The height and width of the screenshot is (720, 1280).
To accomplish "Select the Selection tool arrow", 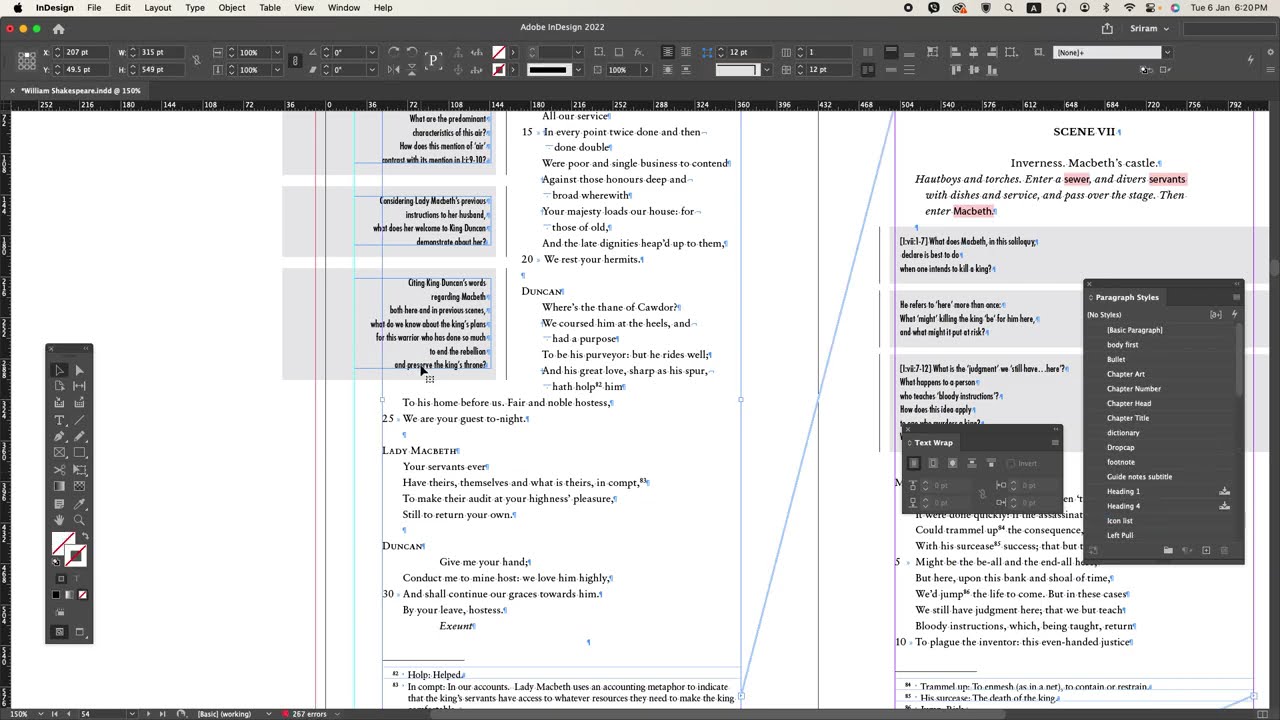I will pyautogui.click(x=59, y=370).
